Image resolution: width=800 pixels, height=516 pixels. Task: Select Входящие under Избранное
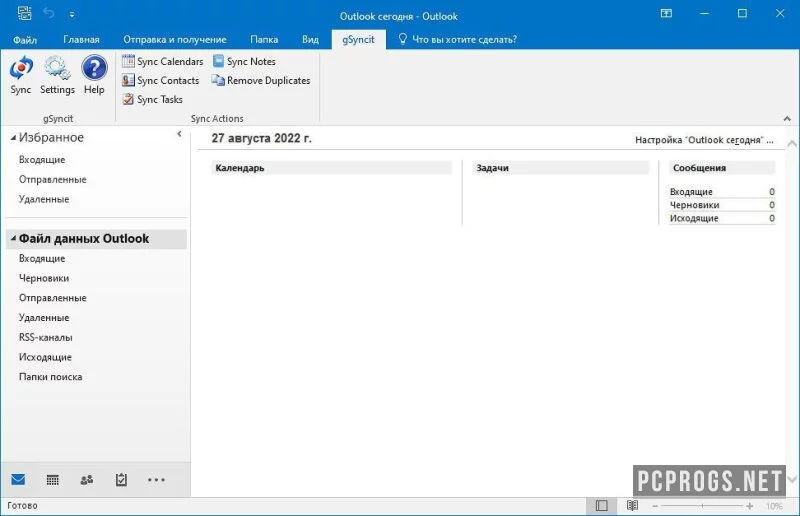tap(42, 160)
